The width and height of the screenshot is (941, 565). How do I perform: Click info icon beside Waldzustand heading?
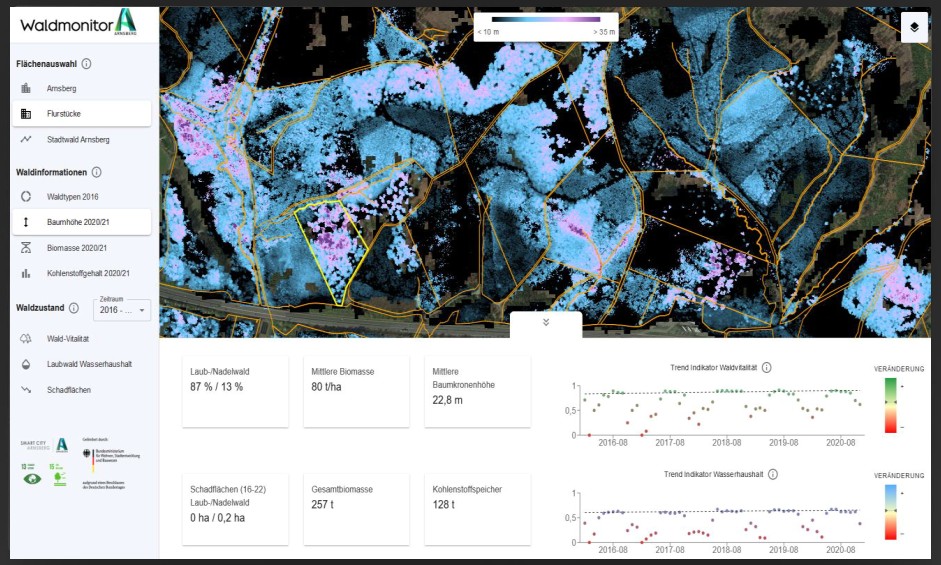tap(74, 307)
